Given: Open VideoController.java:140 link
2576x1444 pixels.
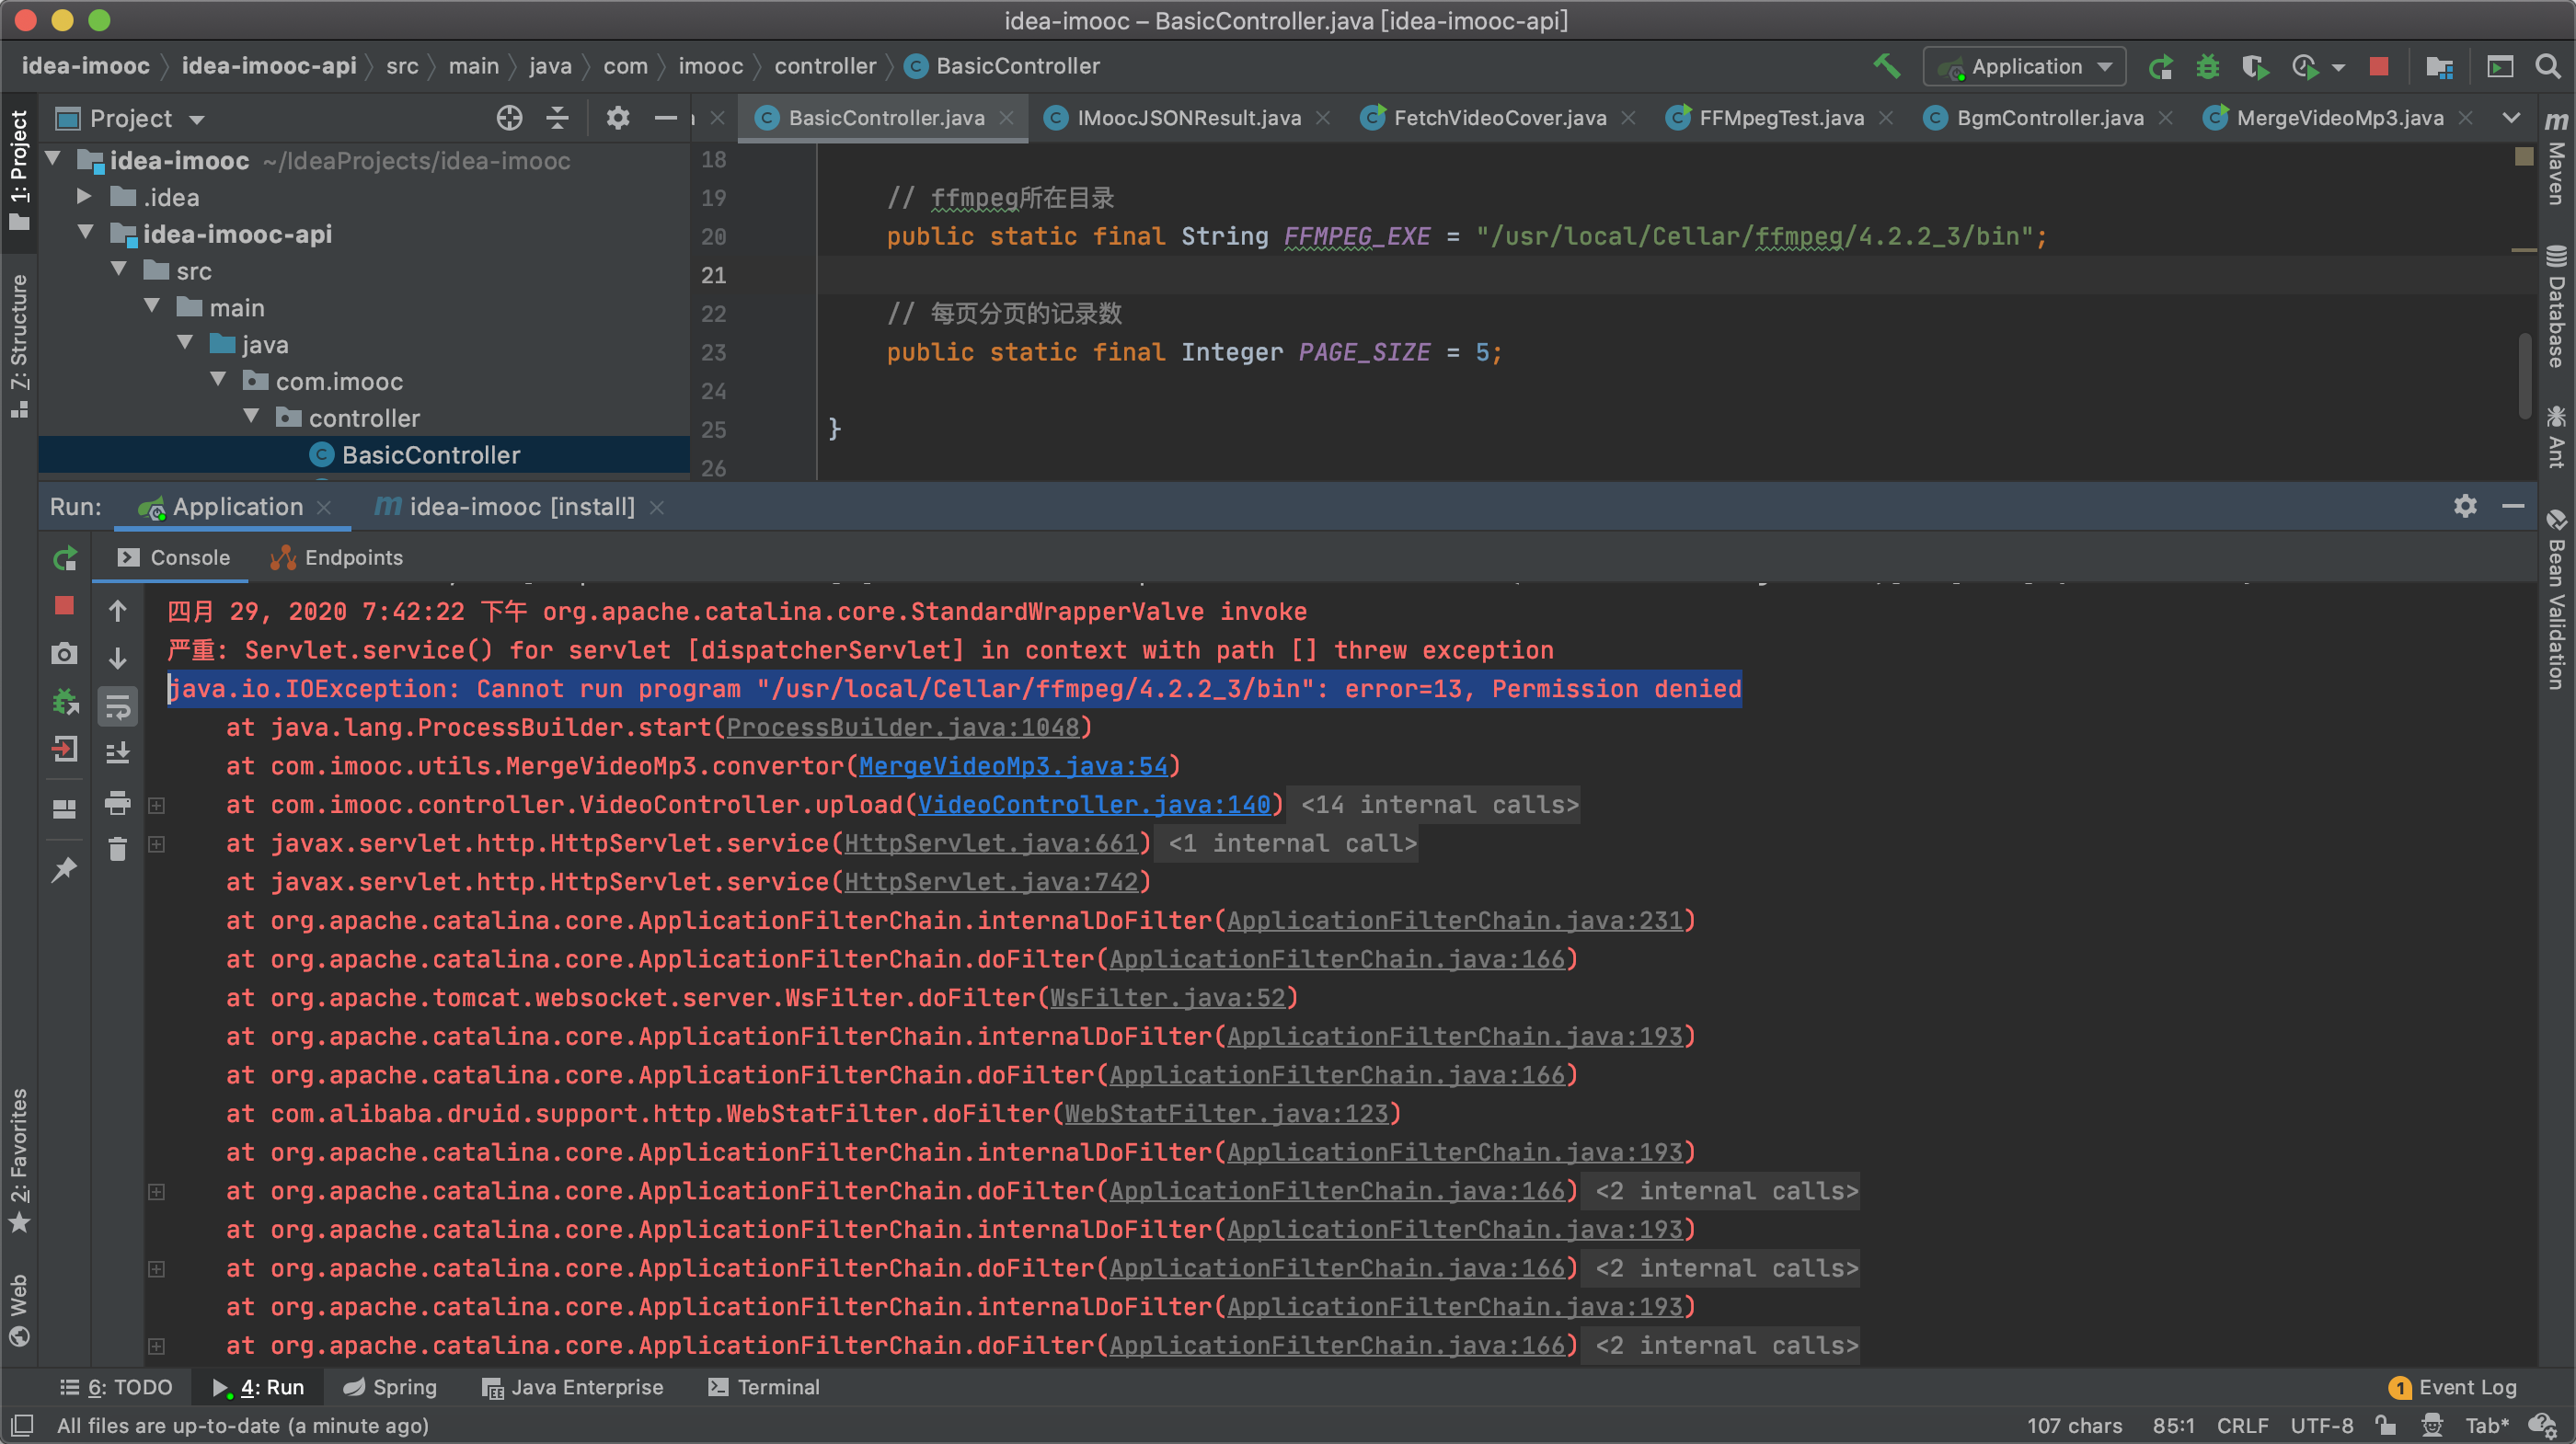Looking at the screenshot, I should tap(1094, 805).
